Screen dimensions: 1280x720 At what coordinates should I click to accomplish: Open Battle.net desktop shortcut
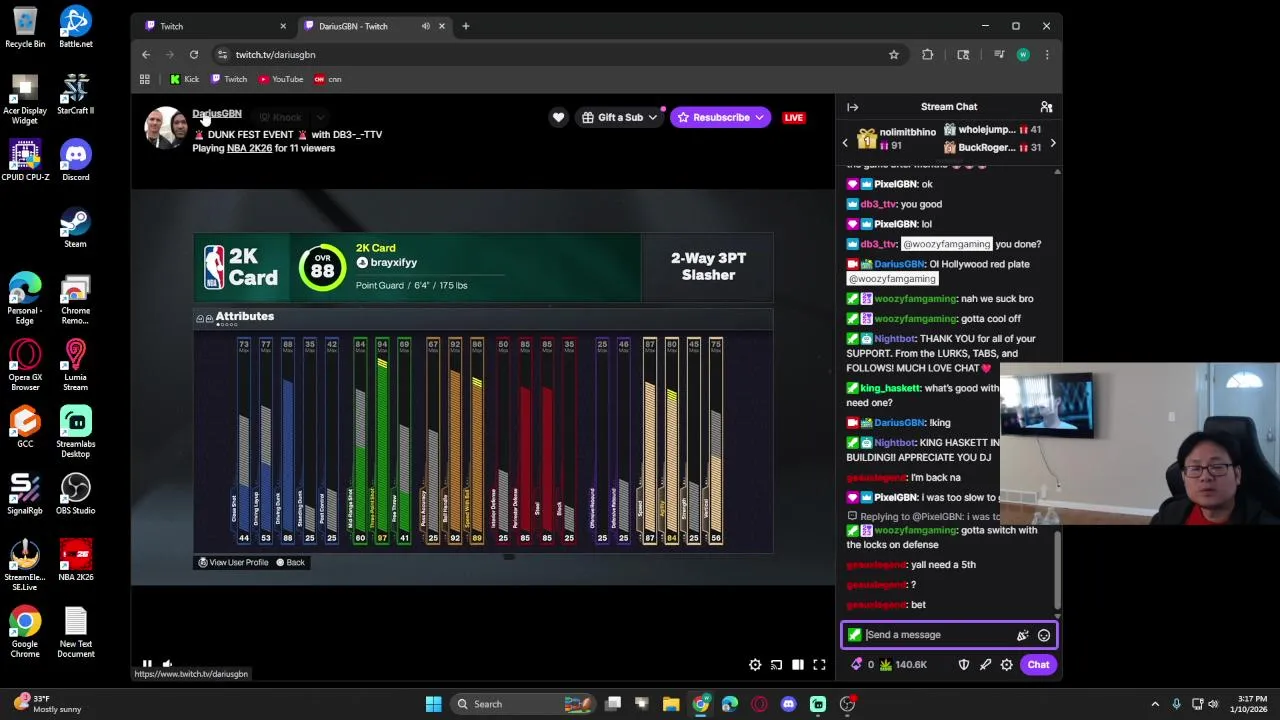tap(76, 27)
